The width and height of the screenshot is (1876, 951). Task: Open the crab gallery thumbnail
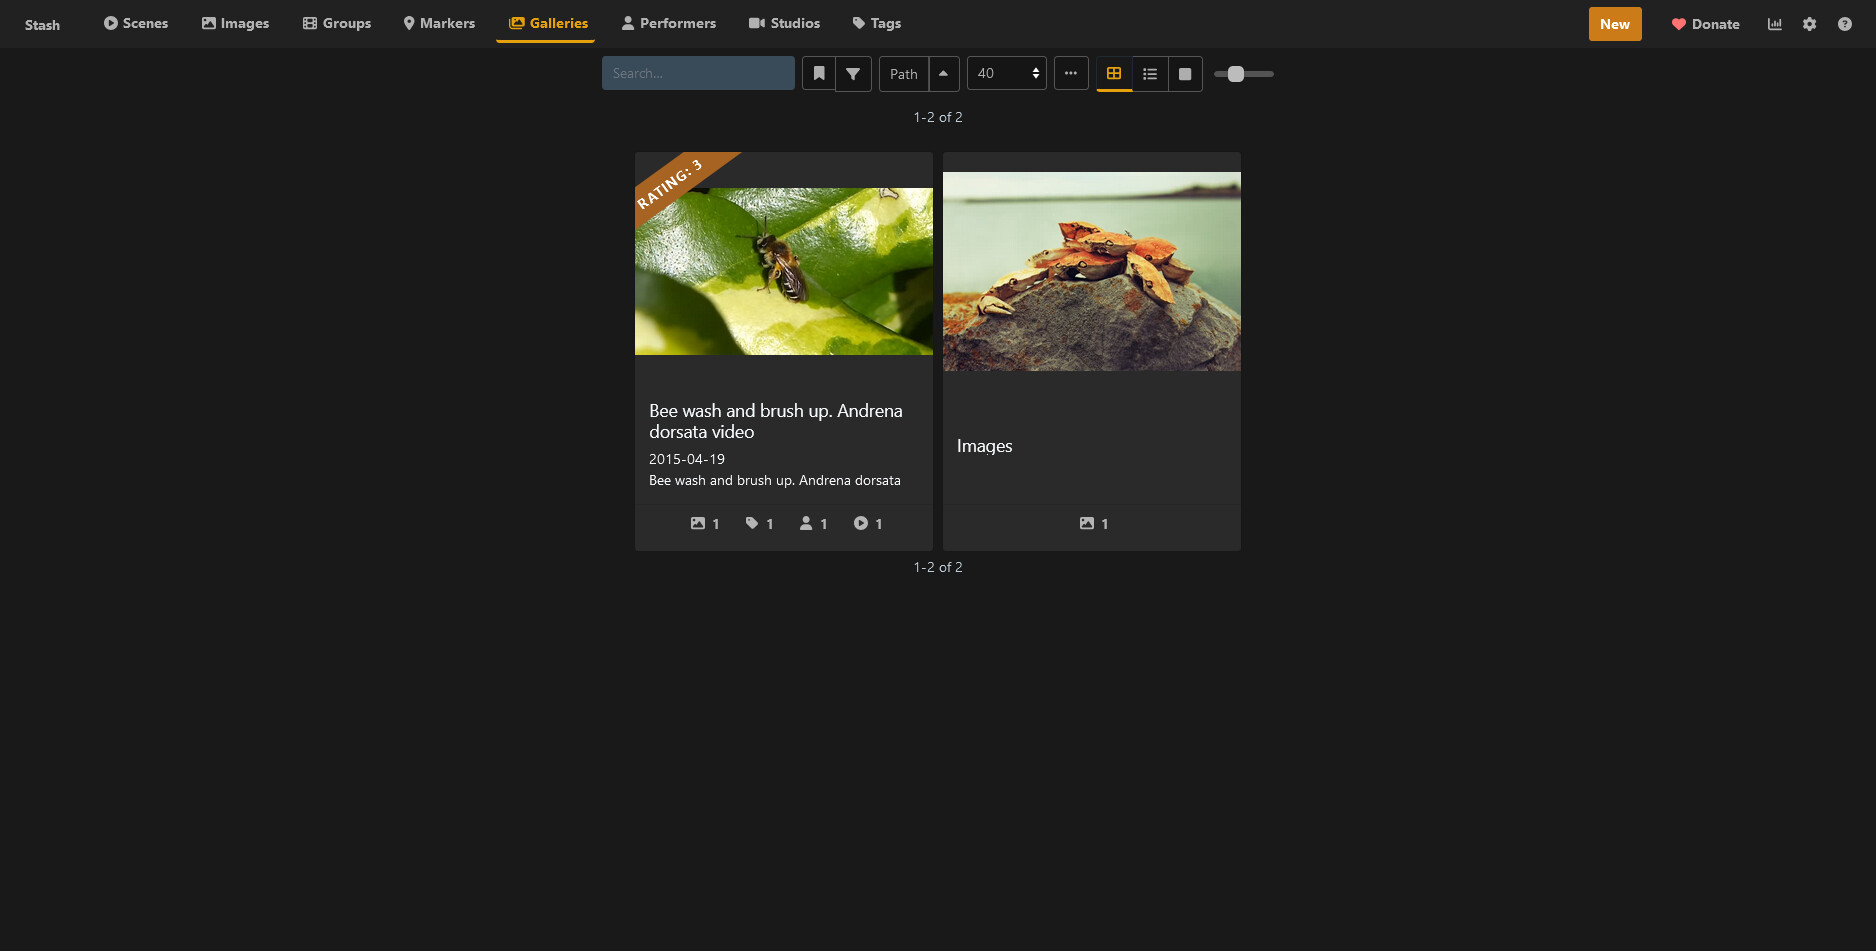[1092, 271]
